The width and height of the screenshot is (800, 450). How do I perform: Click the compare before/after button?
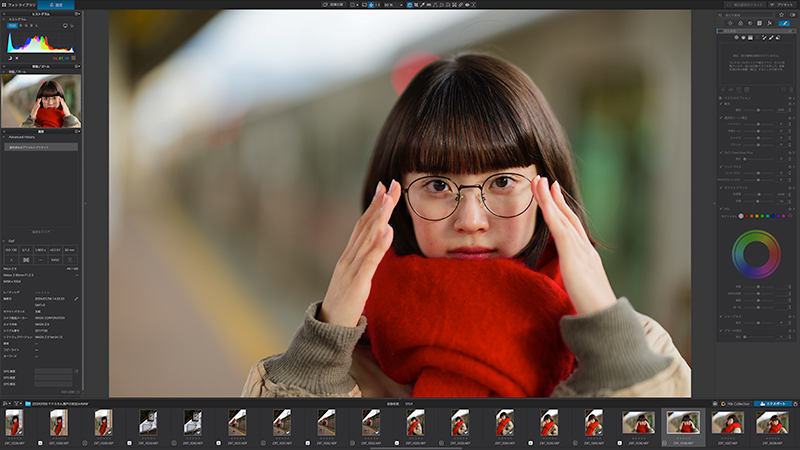333,5
